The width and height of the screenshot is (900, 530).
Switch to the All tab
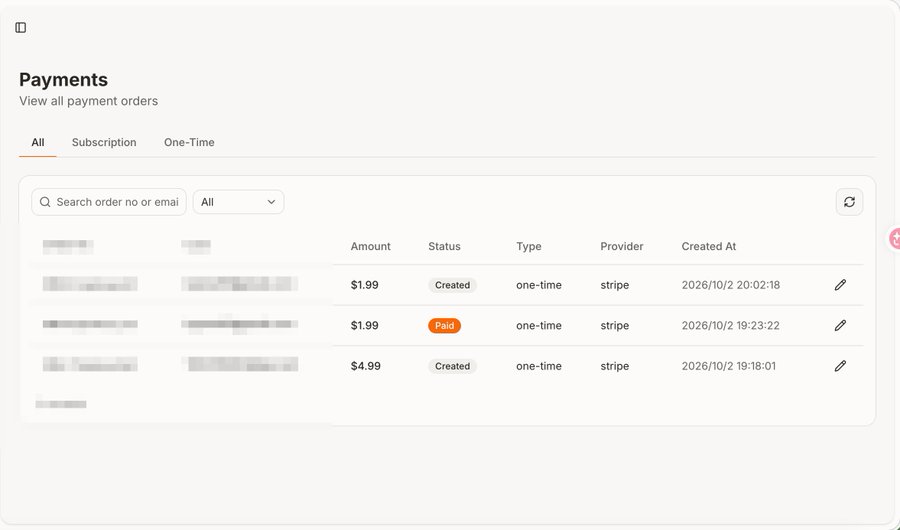tap(38, 142)
